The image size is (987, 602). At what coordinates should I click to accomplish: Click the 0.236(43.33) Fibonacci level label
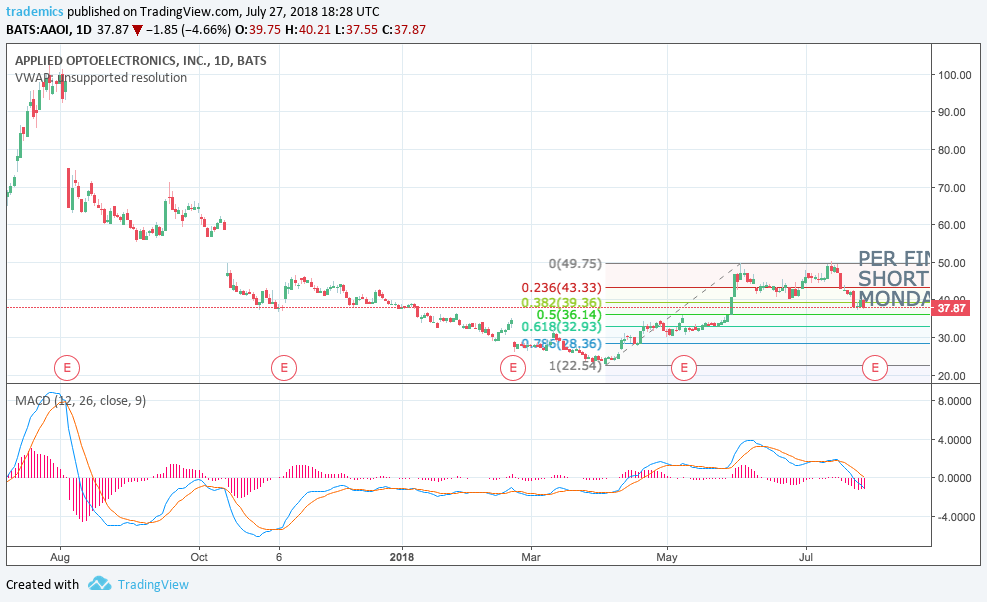pos(561,287)
